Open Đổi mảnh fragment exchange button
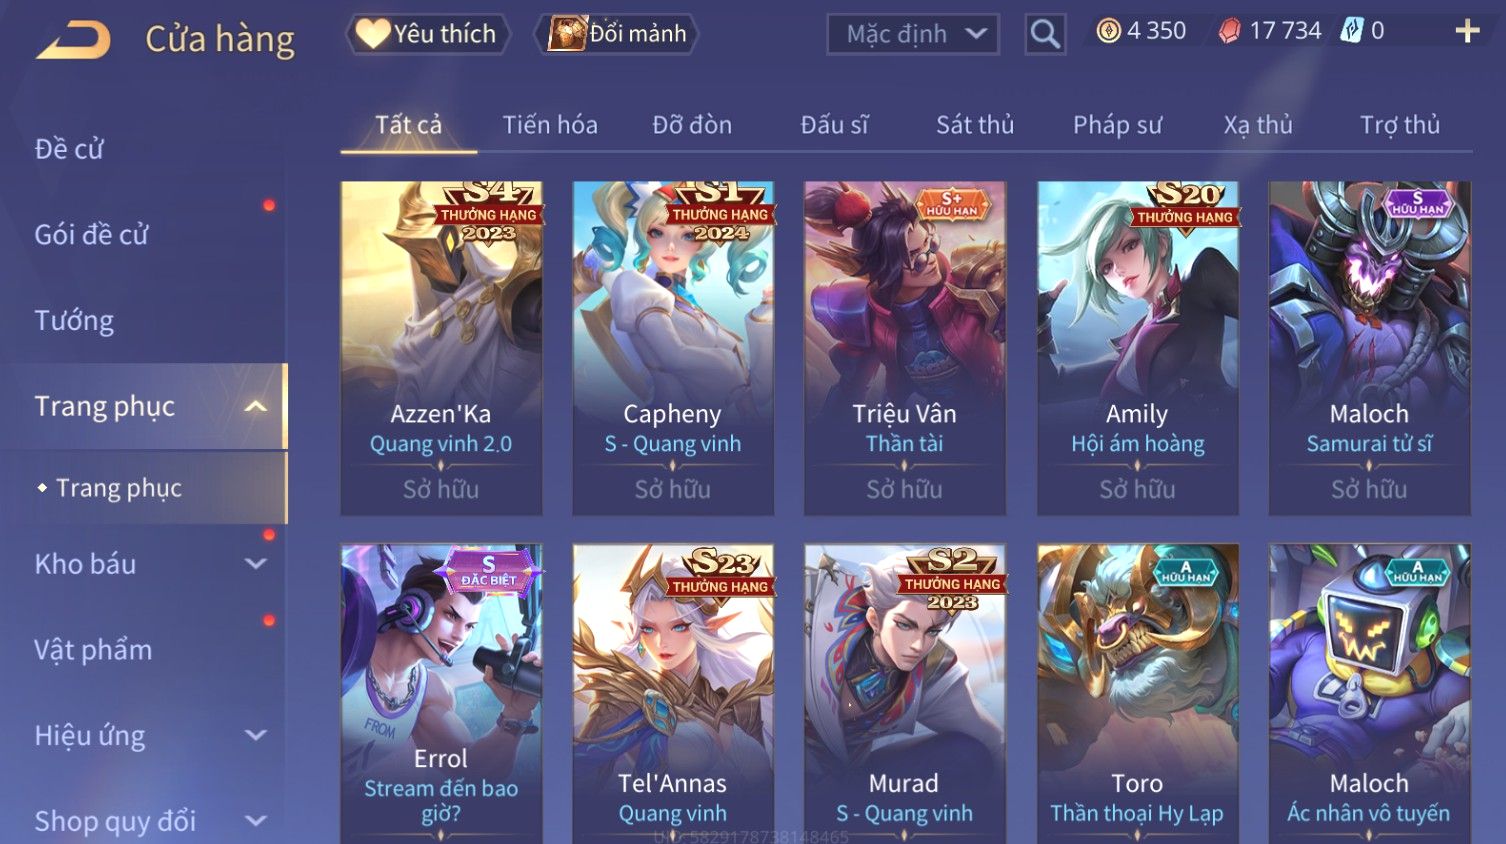Viewport: 1506px width, 844px height. pos(616,34)
